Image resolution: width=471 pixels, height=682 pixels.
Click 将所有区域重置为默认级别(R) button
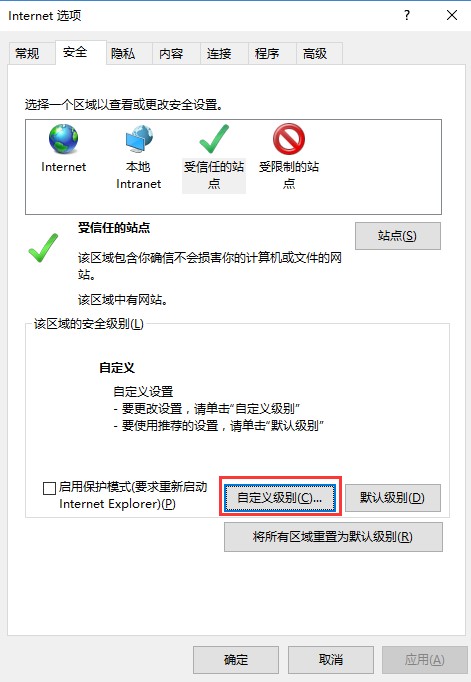(333, 537)
